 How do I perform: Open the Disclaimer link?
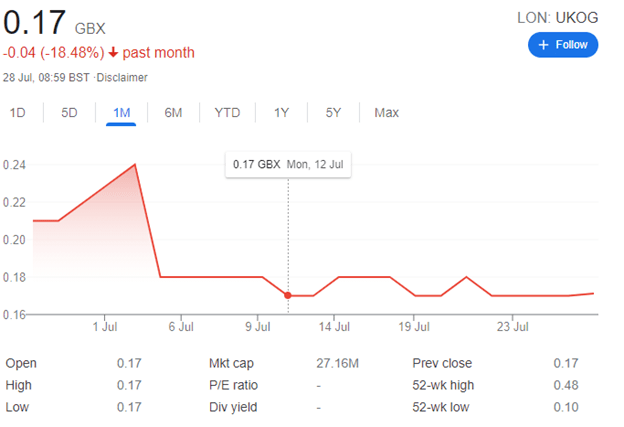(124, 77)
